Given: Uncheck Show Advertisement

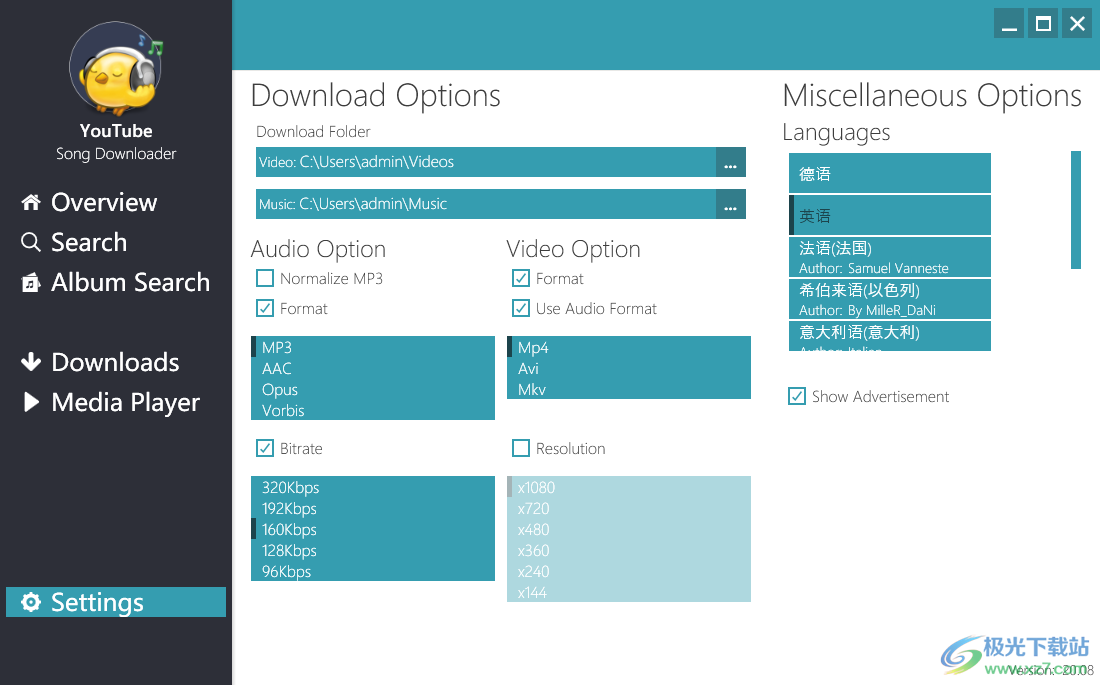Looking at the screenshot, I should pyautogui.click(x=797, y=396).
